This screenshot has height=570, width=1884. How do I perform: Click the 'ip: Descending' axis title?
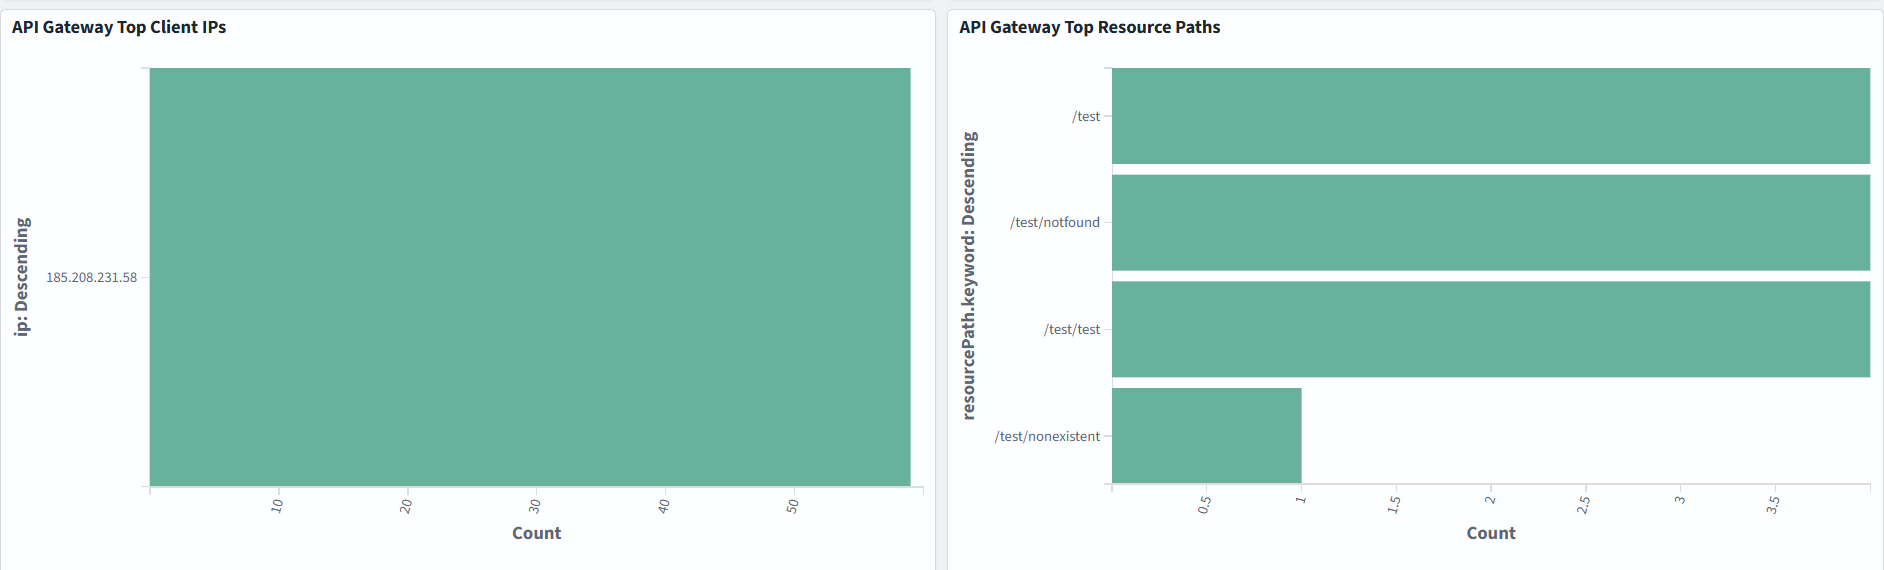click(22, 277)
